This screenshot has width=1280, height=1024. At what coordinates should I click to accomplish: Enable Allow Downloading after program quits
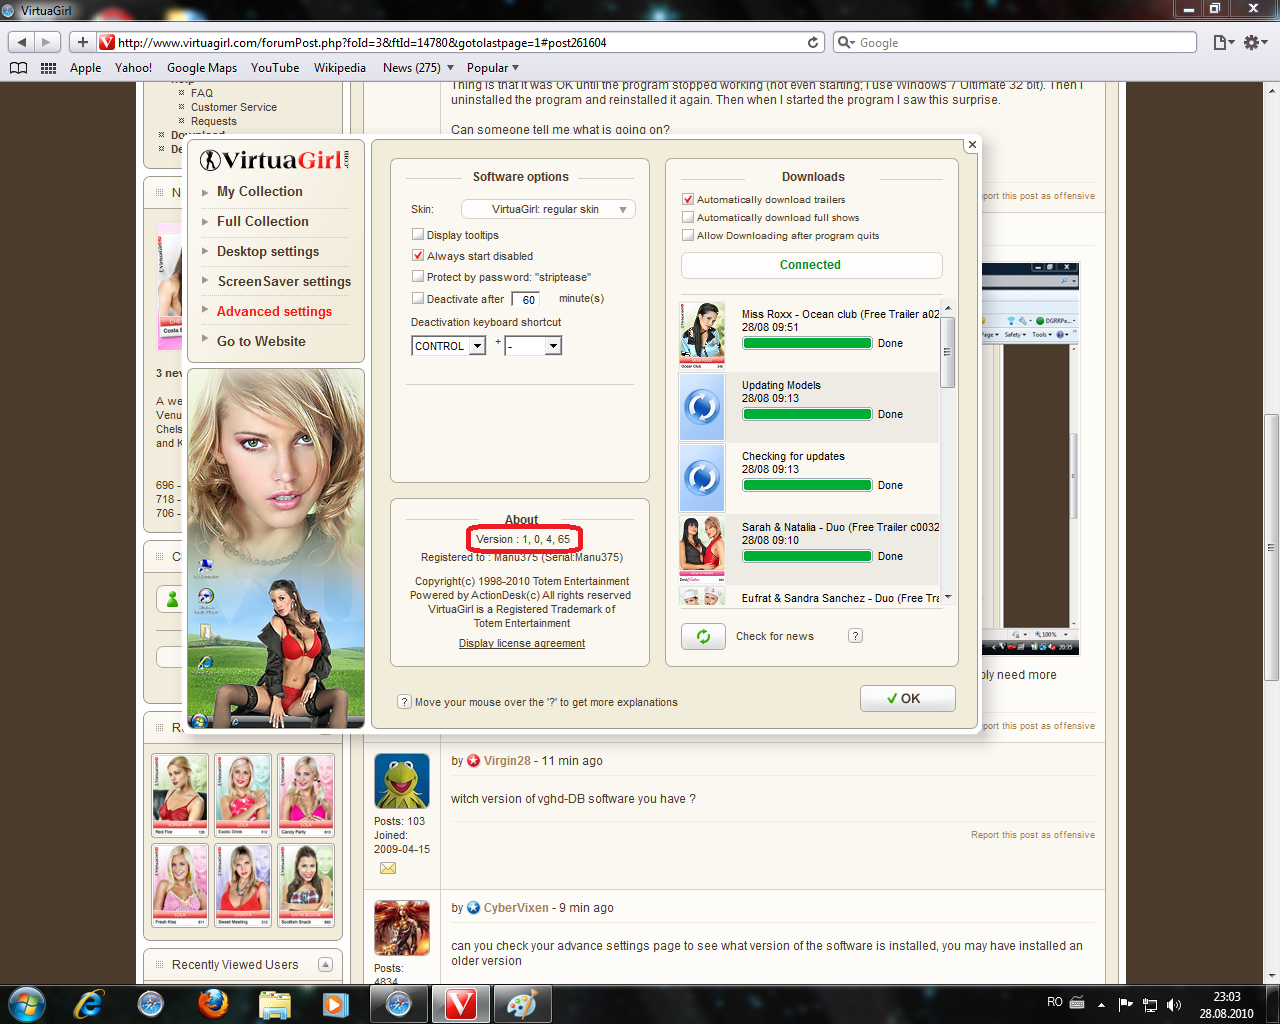point(688,235)
